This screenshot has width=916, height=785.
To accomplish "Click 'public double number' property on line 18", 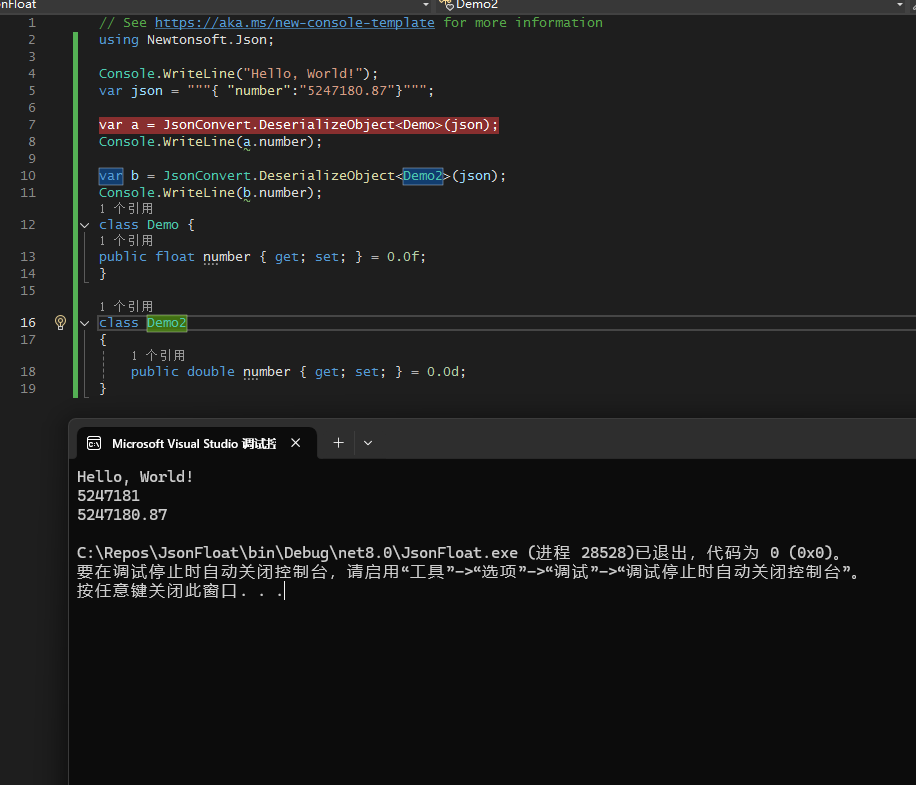I will (x=210, y=372).
